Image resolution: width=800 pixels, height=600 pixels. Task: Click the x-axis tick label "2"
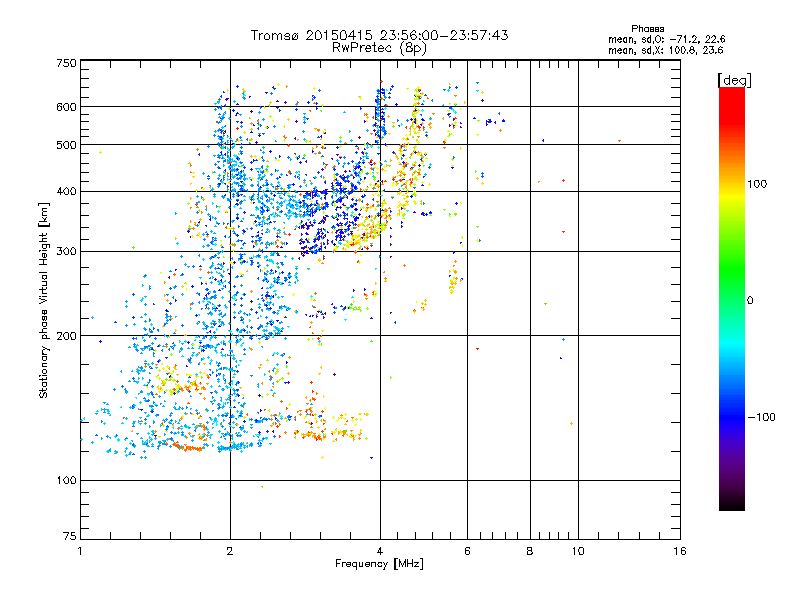pyautogui.click(x=230, y=551)
